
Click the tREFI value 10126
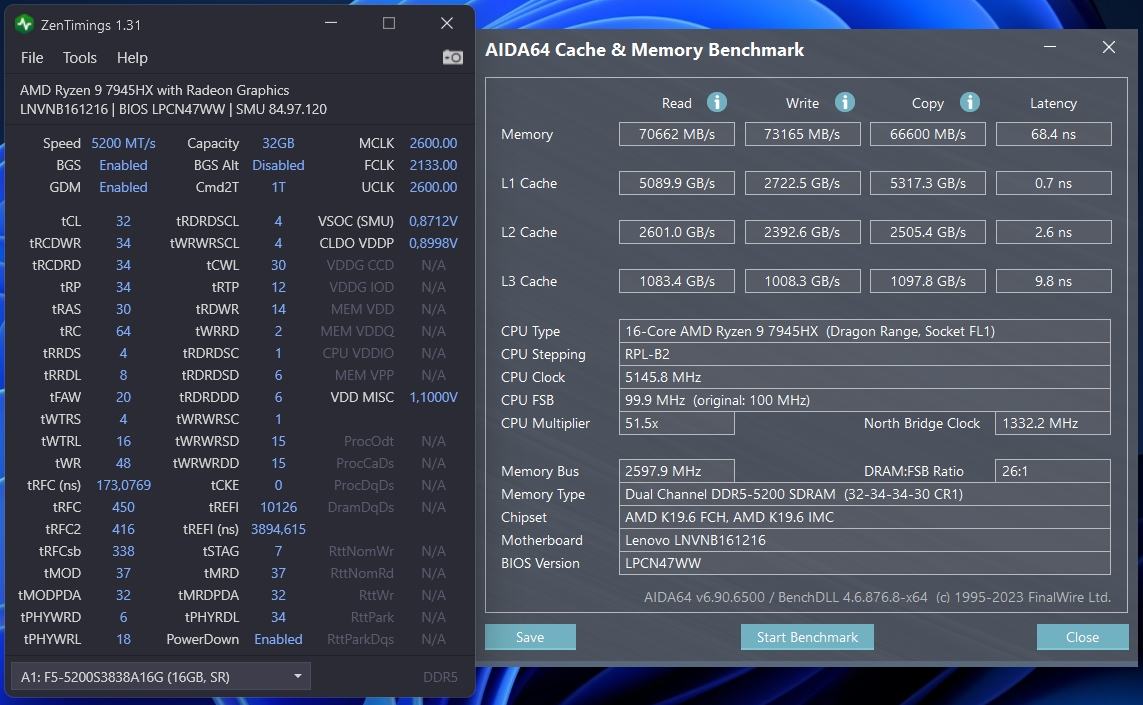click(278, 507)
